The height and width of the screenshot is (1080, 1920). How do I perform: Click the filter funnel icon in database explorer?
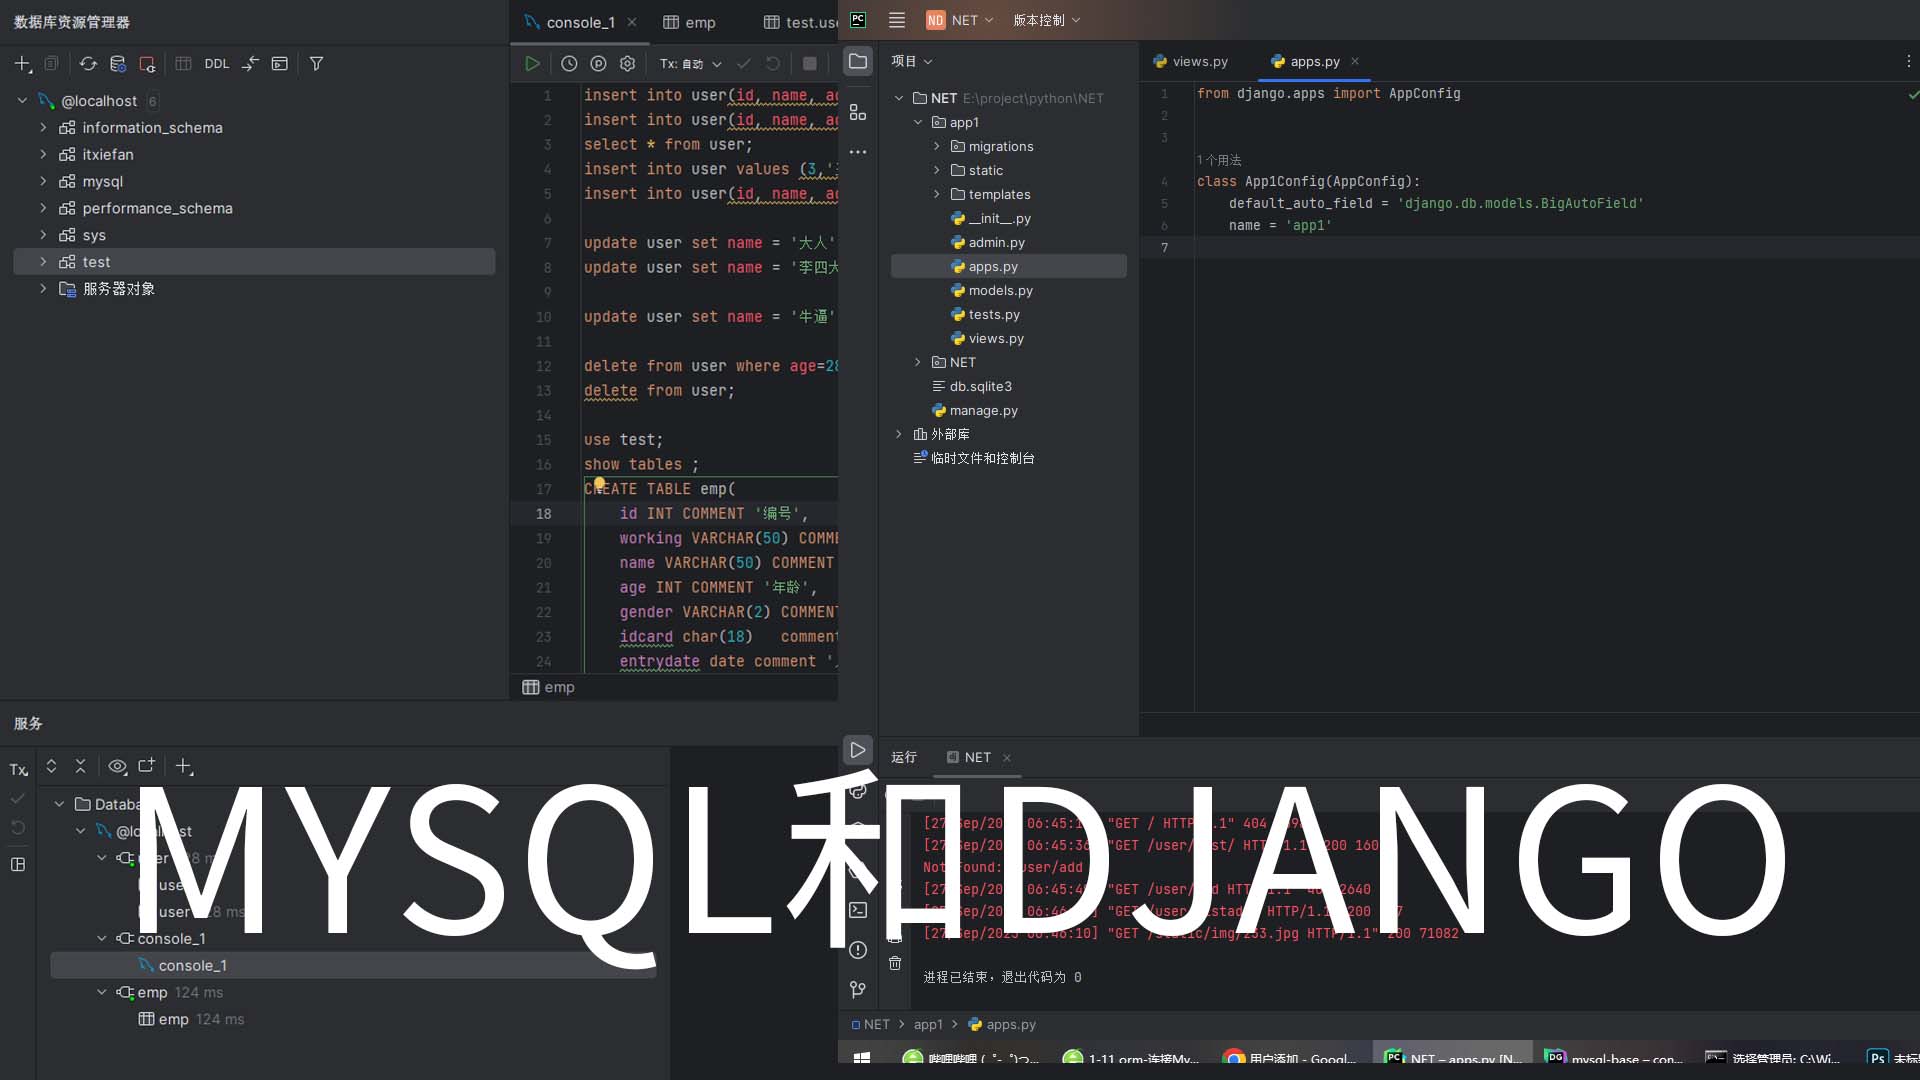[x=316, y=64]
